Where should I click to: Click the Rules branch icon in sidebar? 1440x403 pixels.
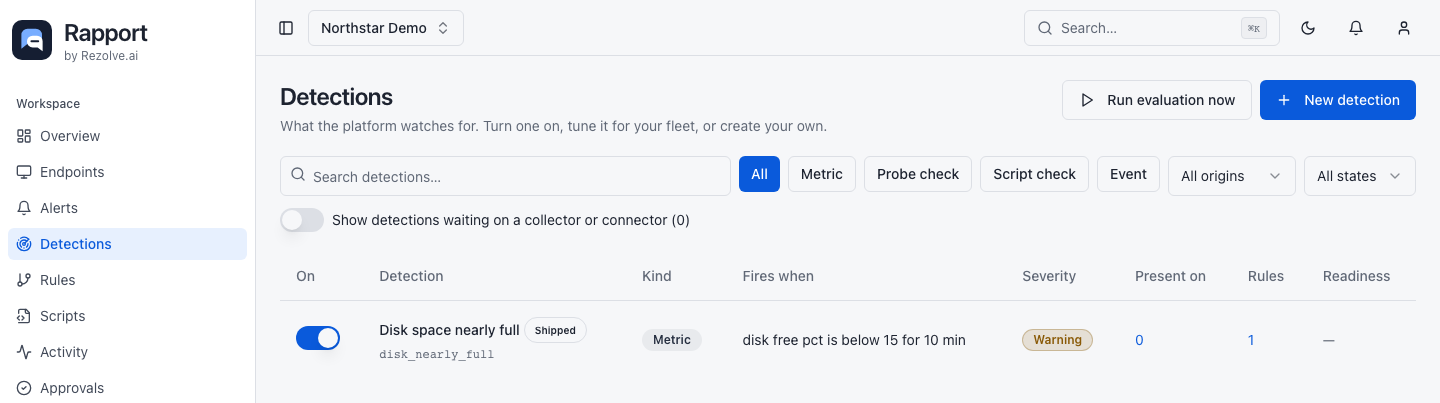click(x=24, y=280)
